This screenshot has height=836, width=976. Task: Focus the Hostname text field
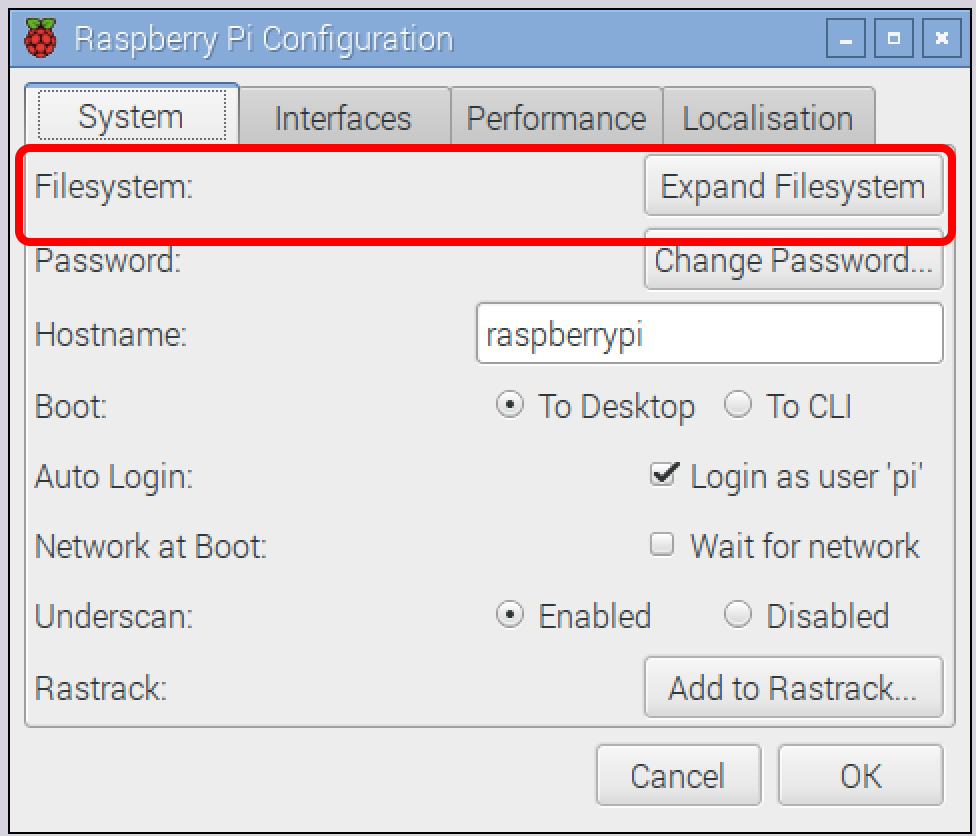[709, 334]
